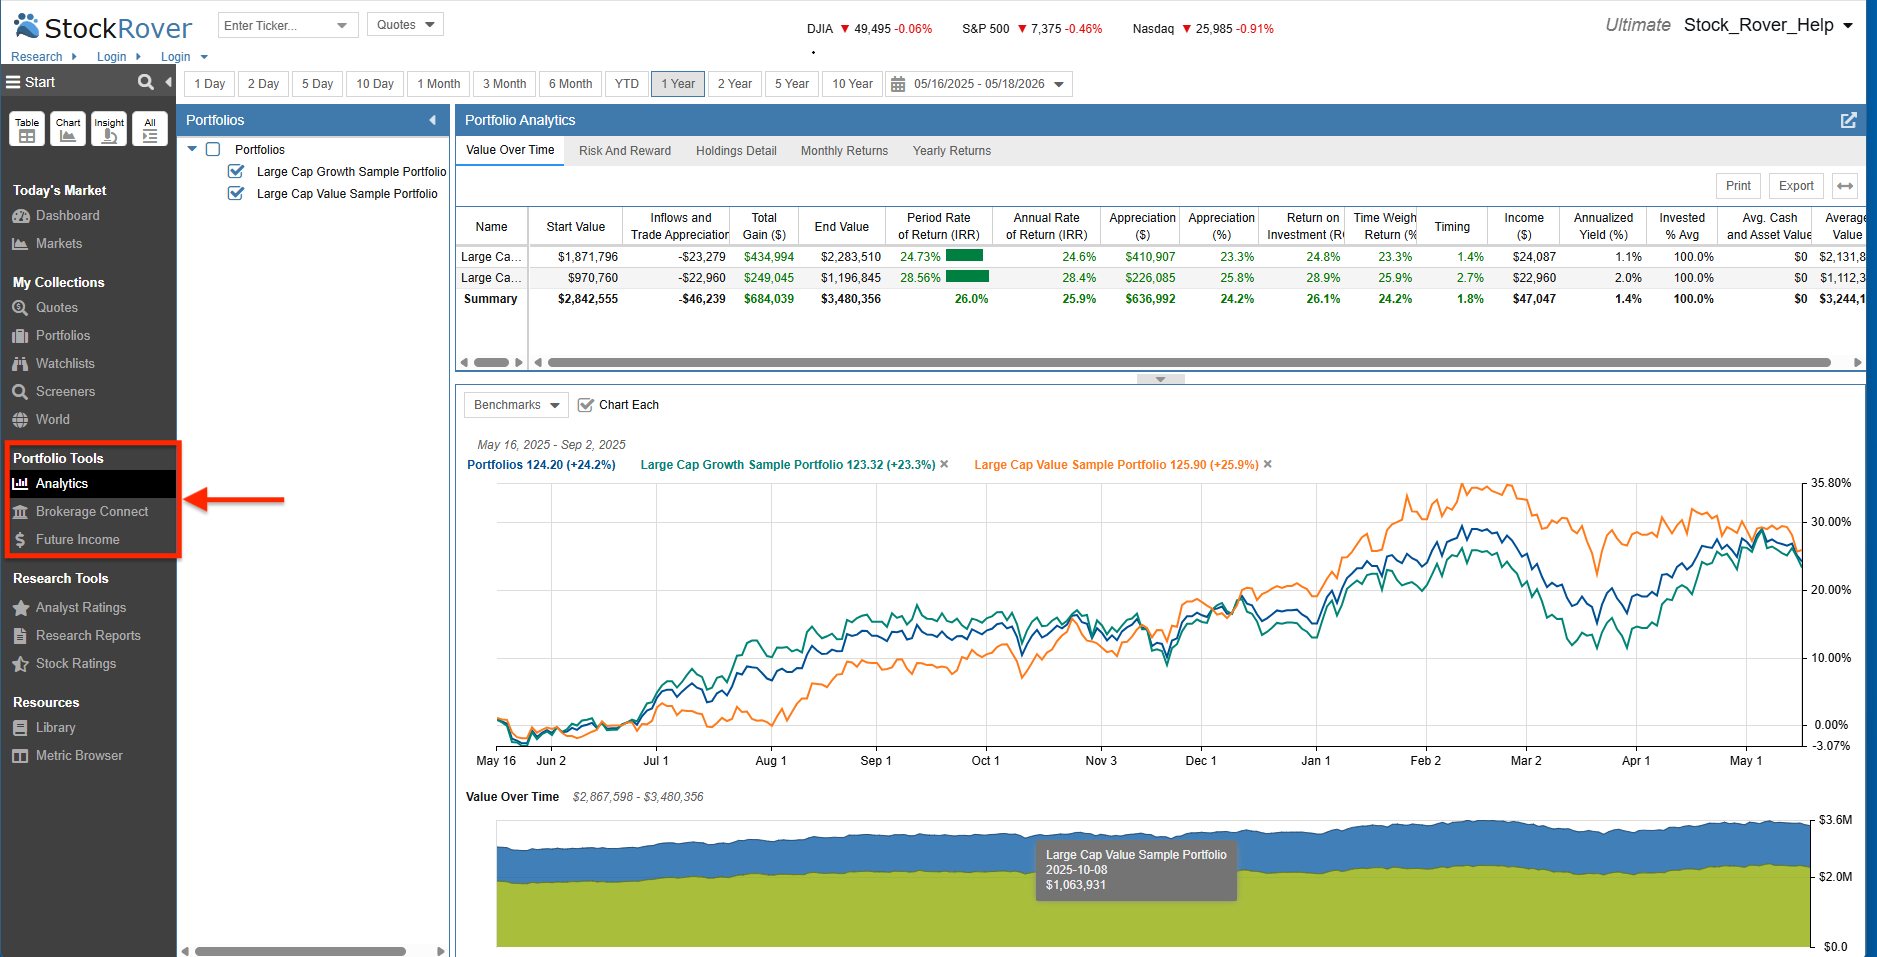The image size is (1877, 957).
Task: Uncheck Large Cap Value Sample Portfolio
Action: pyautogui.click(x=236, y=193)
